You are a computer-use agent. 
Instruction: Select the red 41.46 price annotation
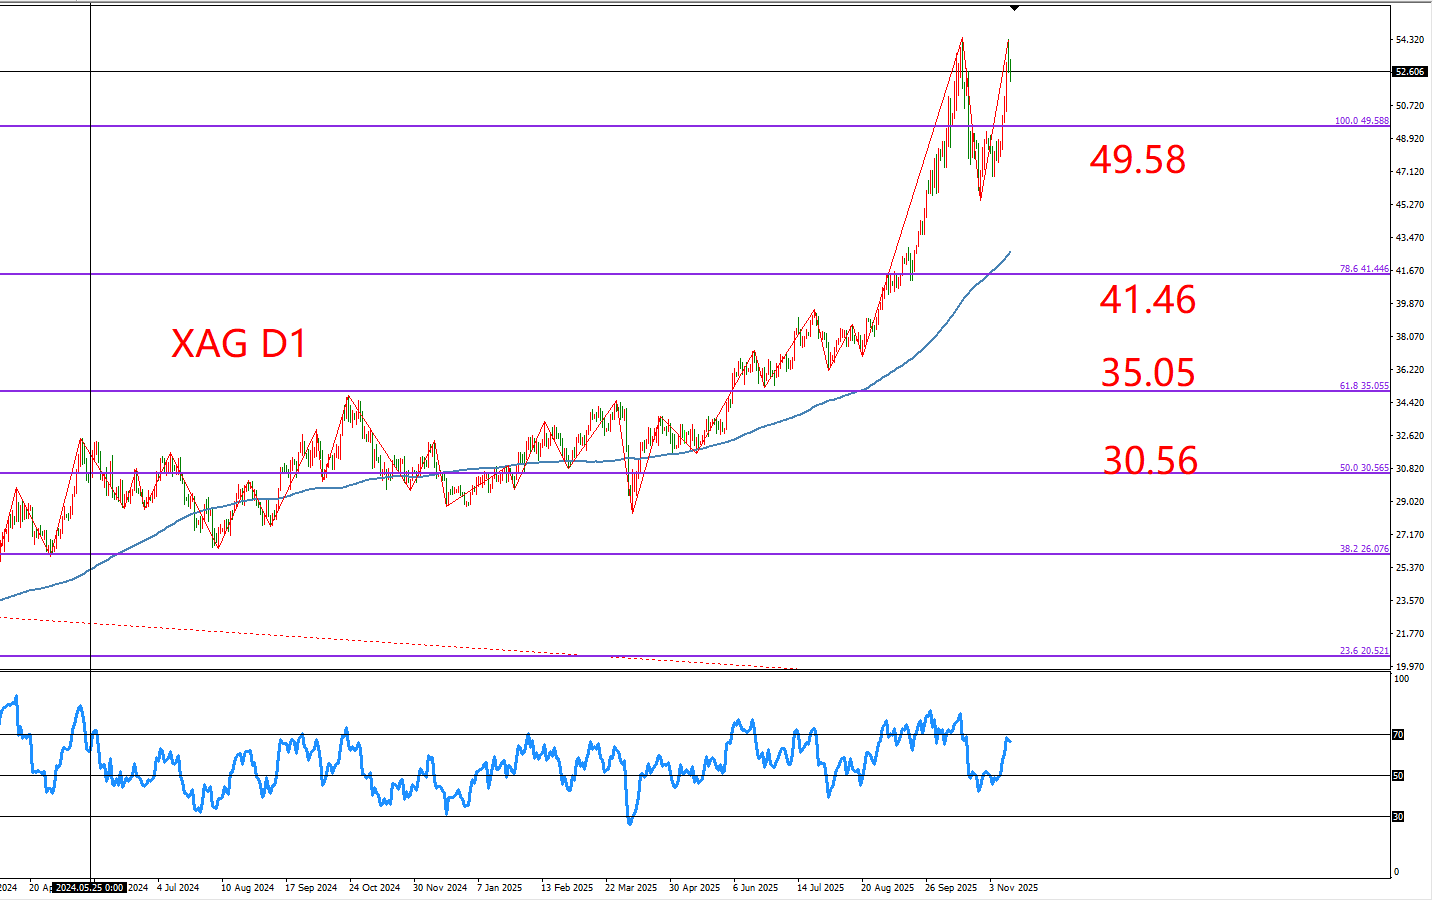click(x=1147, y=300)
